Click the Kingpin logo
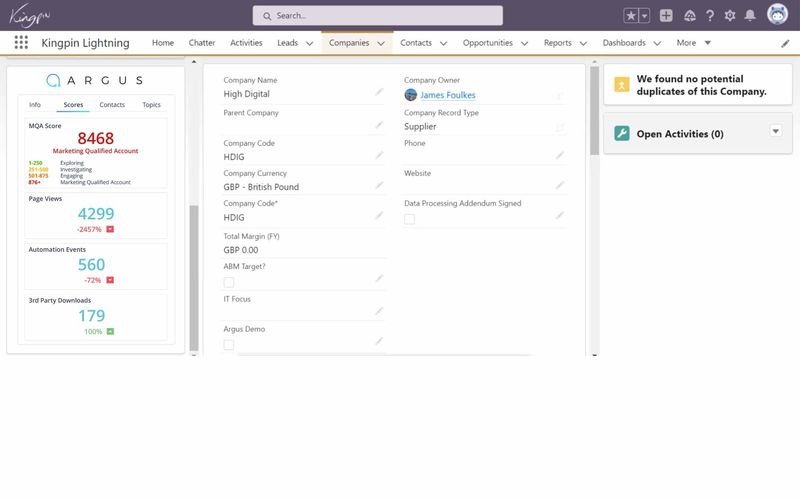 tap(29, 15)
